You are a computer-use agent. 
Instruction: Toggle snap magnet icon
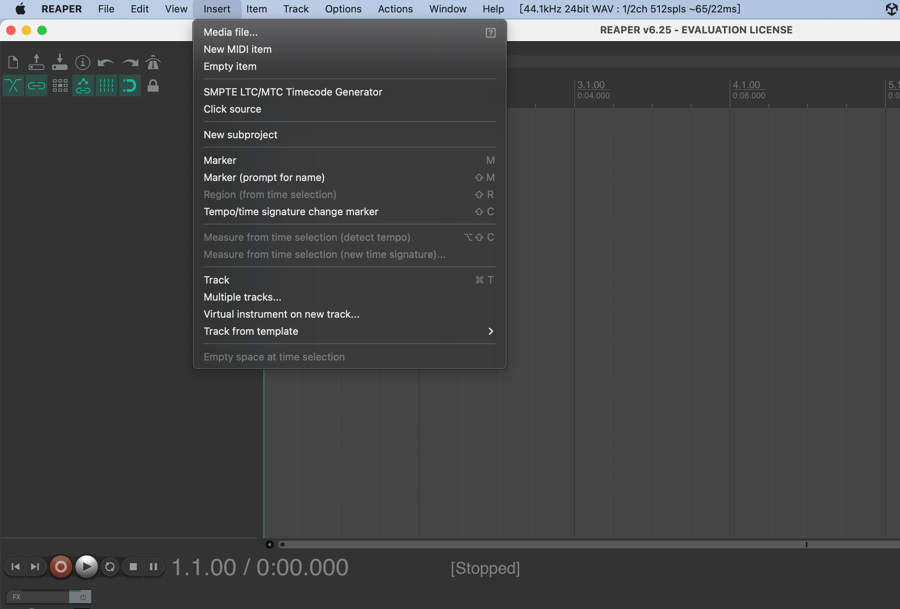click(130, 86)
